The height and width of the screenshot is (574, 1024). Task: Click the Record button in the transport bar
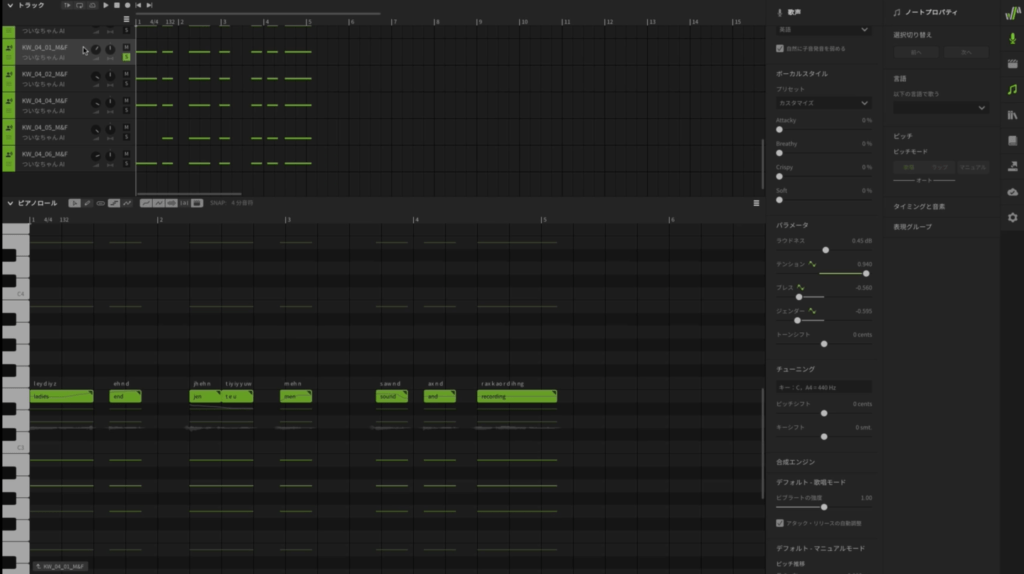click(x=127, y=5)
